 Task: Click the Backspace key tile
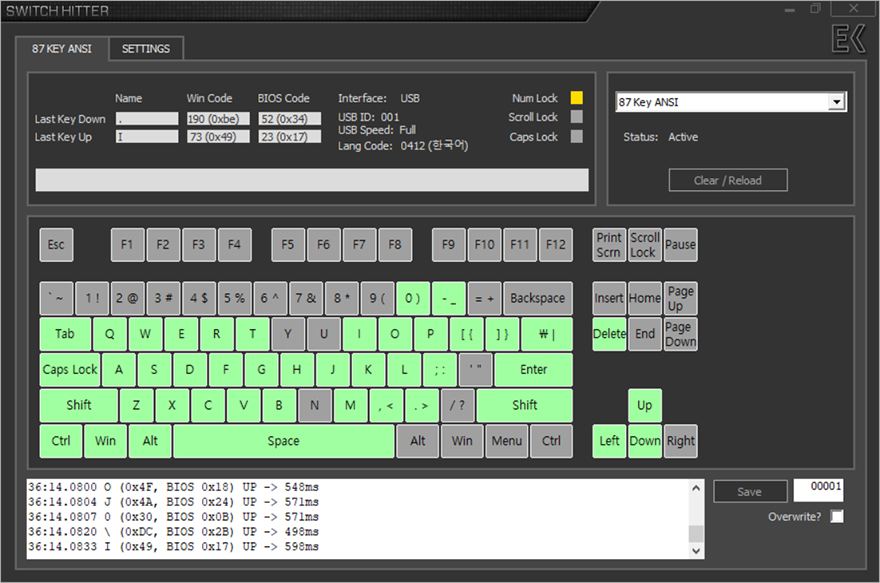[538, 298]
